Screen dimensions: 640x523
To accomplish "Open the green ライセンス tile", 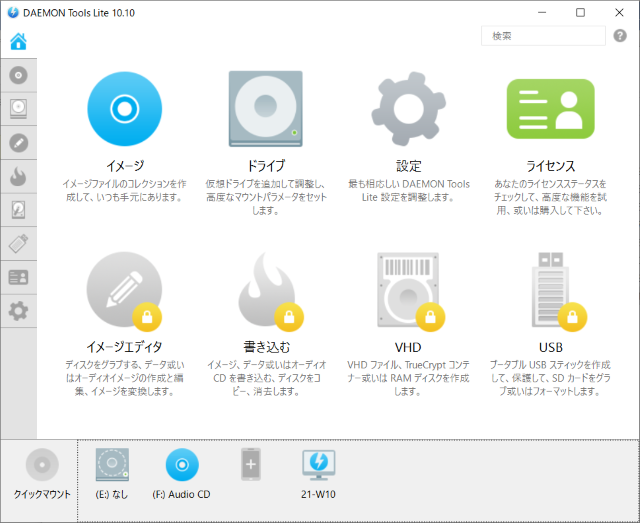I will (551, 109).
